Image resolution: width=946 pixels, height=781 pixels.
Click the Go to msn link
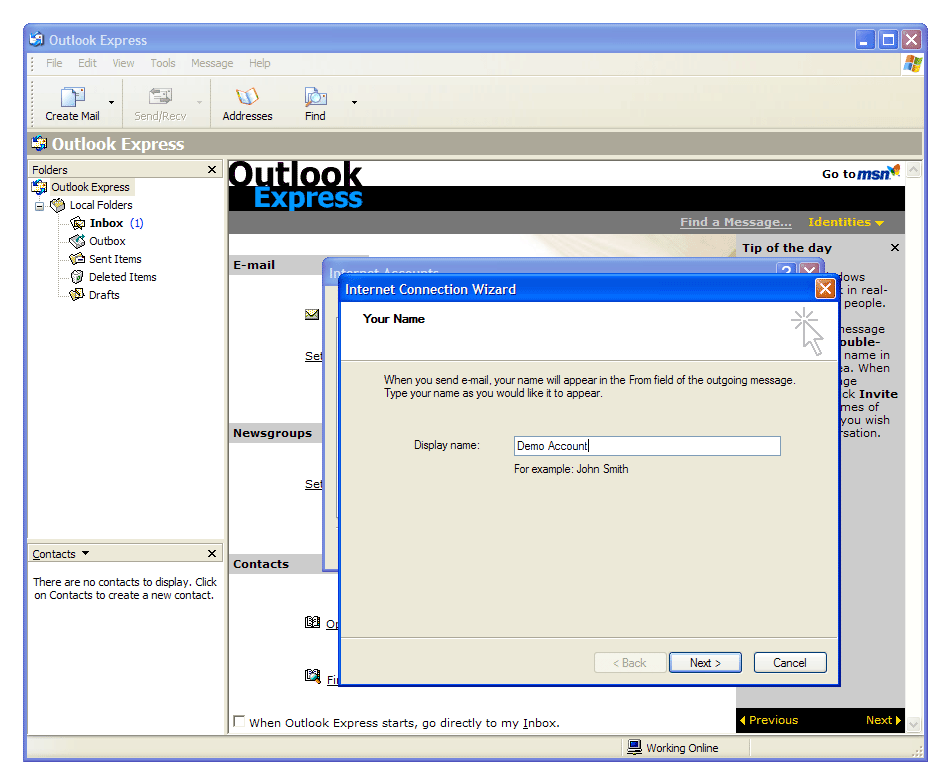pyautogui.click(x=861, y=173)
